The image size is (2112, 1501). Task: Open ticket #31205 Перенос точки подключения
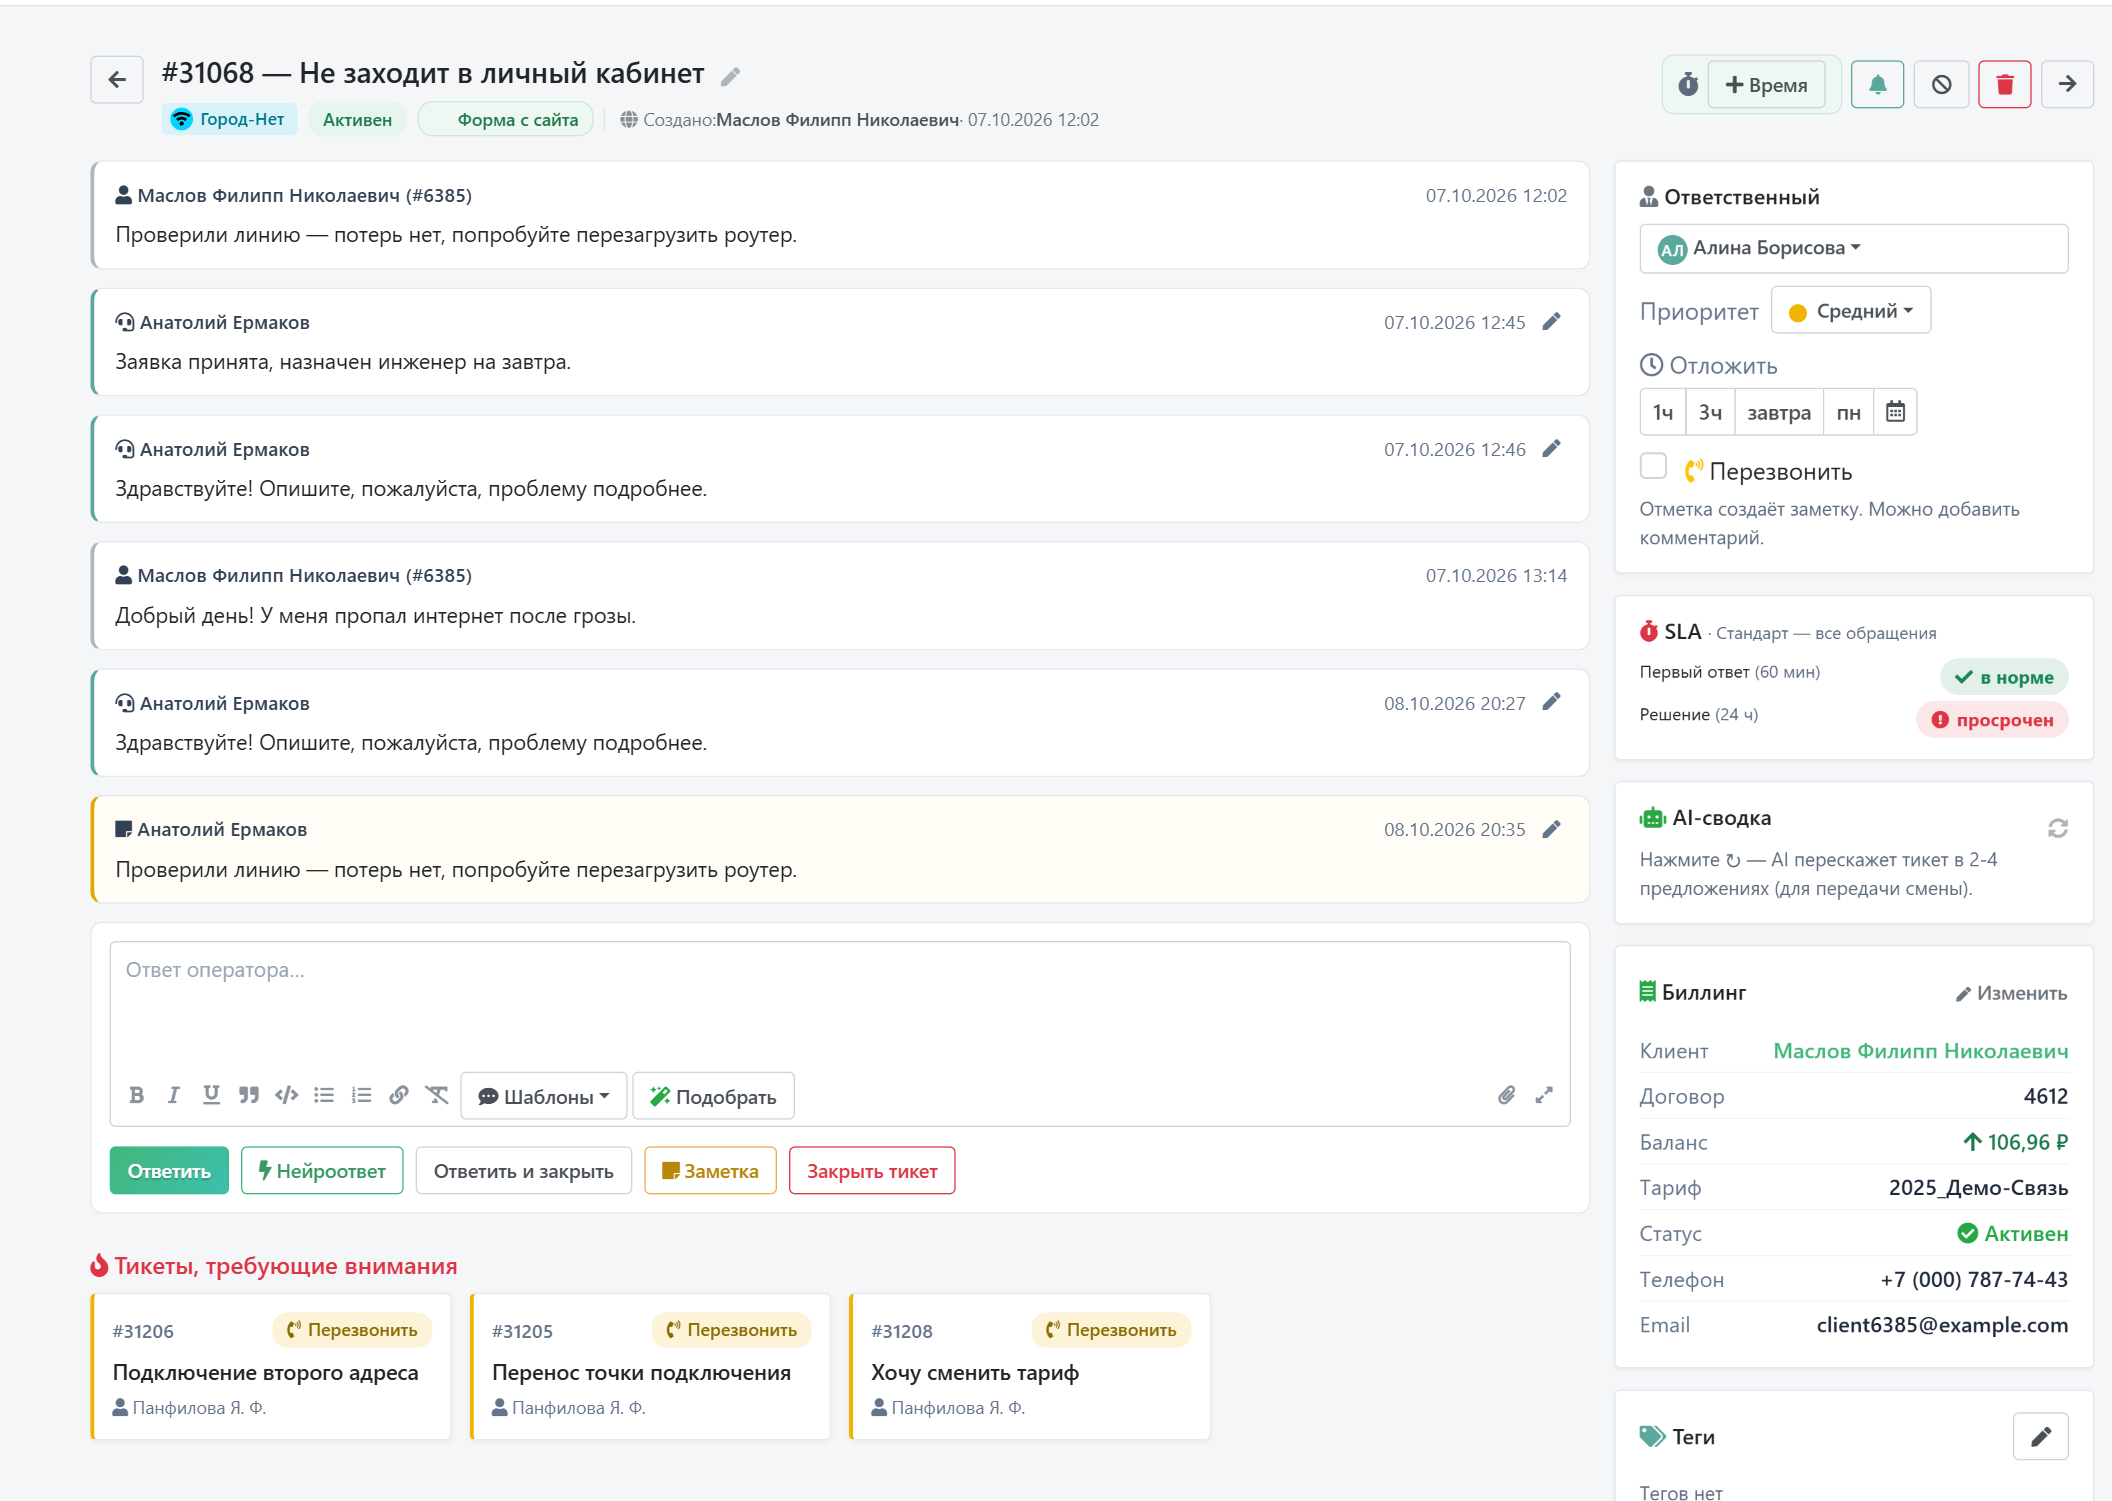pyautogui.click(x=650, y=1366)
